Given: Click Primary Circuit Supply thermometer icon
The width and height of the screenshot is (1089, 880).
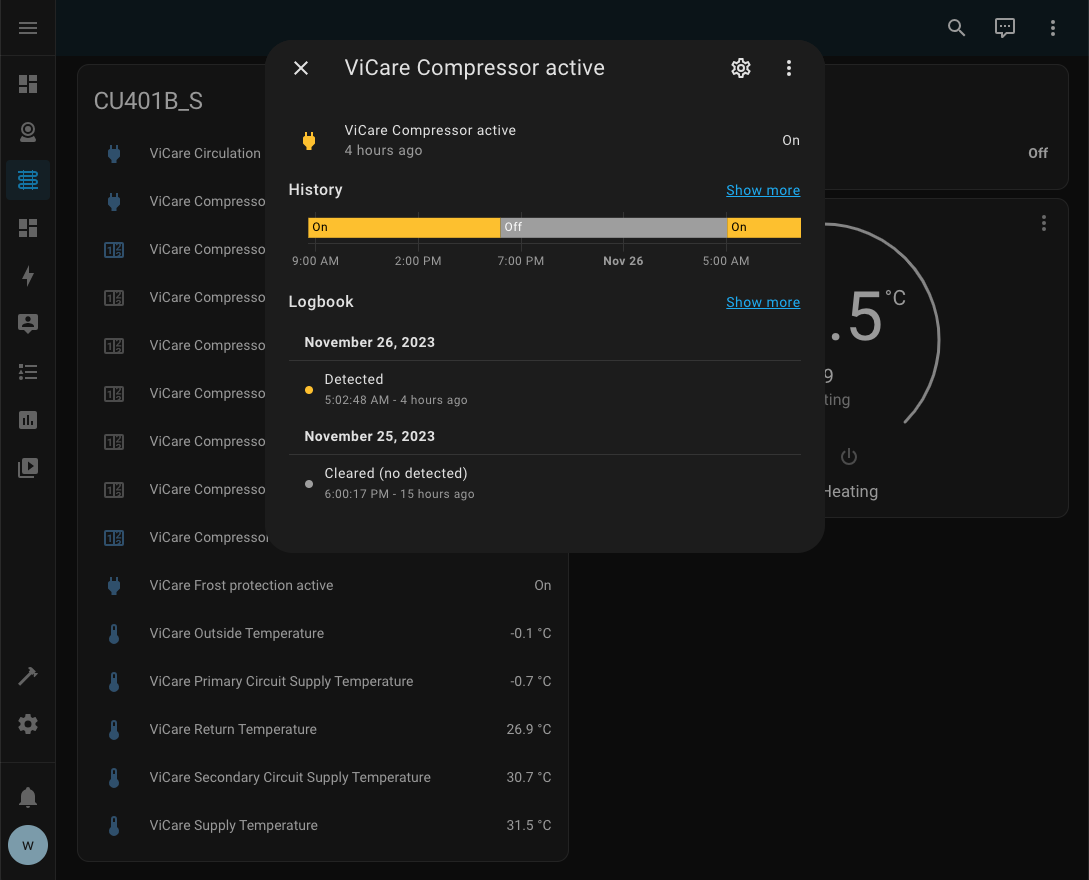Looking at the screenshot, I should pos(114,681).
